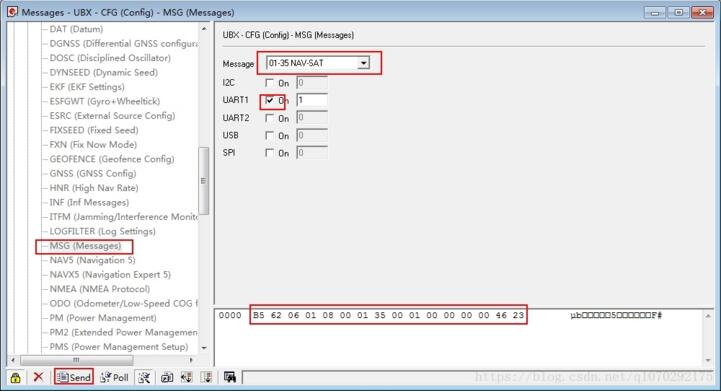
Task: Click the save-to-file icon after autopoll
Action: pyautogui.click(x=167, y=377)
